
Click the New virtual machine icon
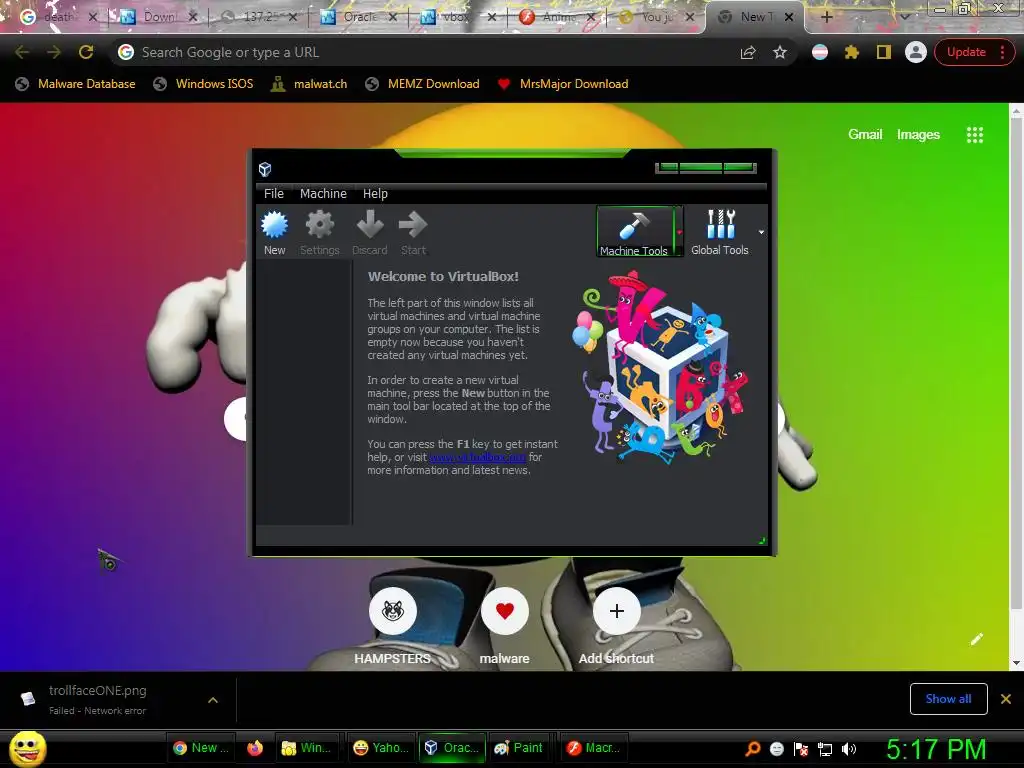pyautogui.click(x=274, y=225)
